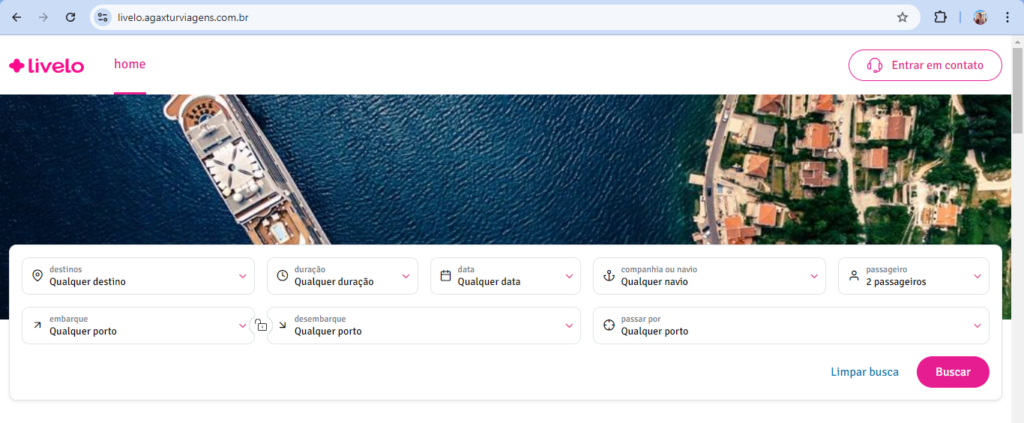This screenshot has width=1024, height=423.
Task: Click the data calendar icon
Action: [446, 276]
